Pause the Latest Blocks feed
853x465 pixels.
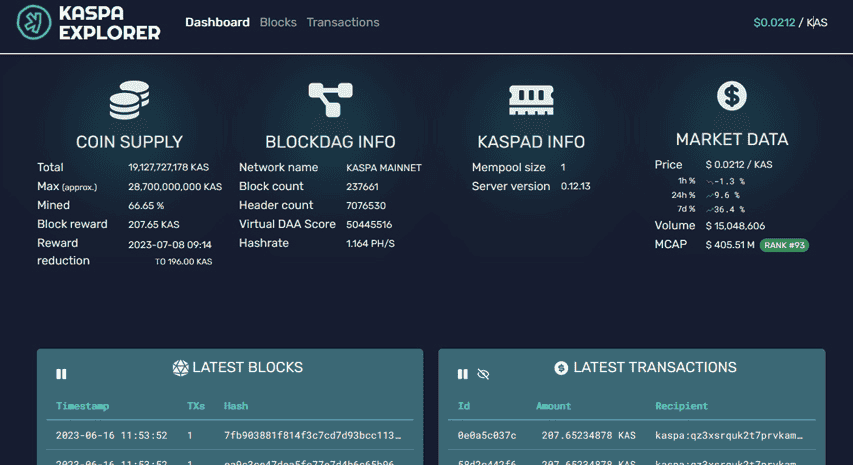click(x=61, y=374)
